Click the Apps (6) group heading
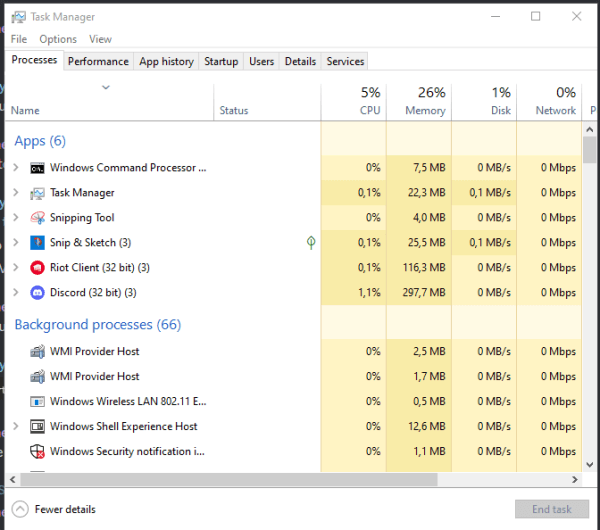 (40, 141)
